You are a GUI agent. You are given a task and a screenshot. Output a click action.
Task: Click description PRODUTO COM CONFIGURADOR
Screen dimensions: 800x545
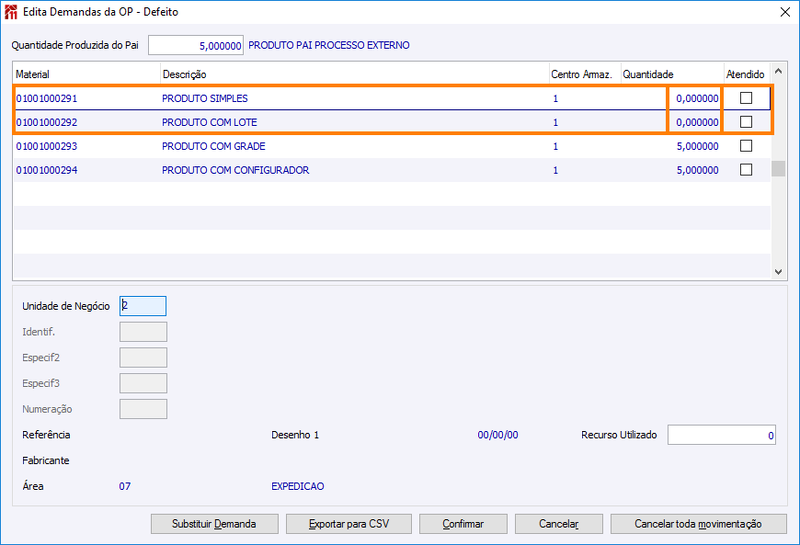[x=235, y=170]
